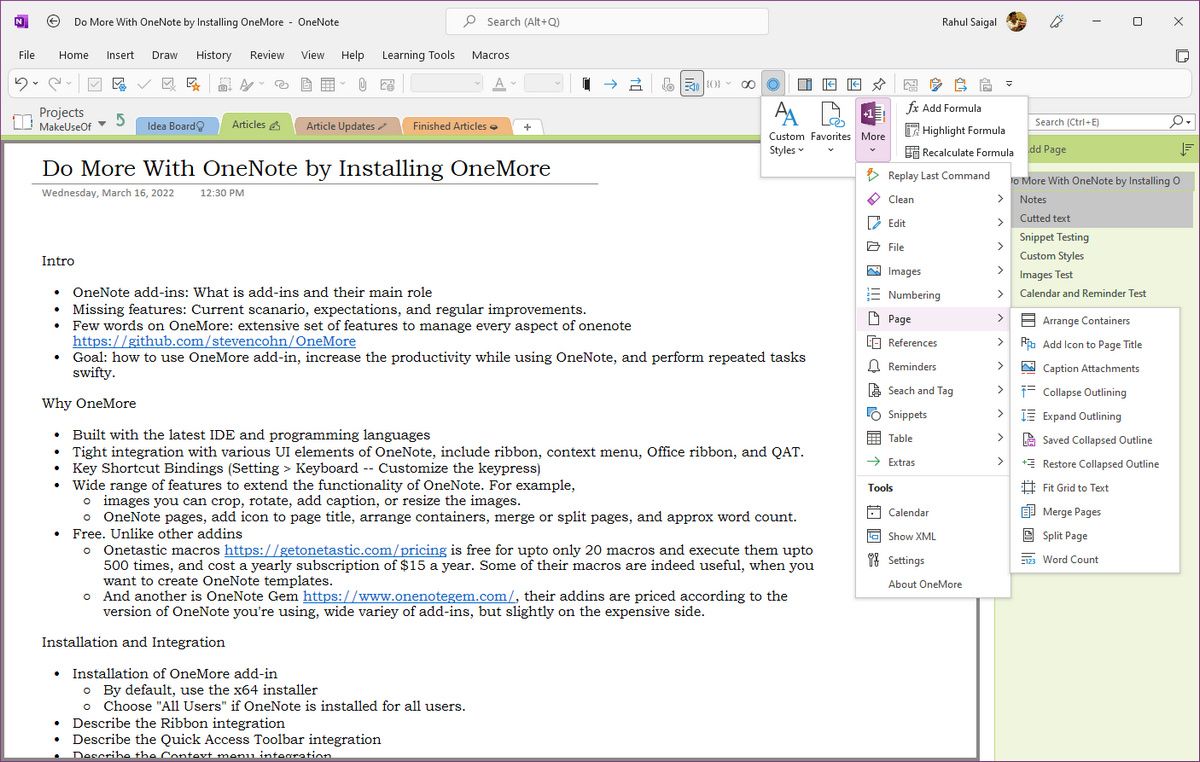Click the paperclip file attachment icon
Image resolution: width=1200 pixels, height=762 pixels.
[x=362, y=85]
